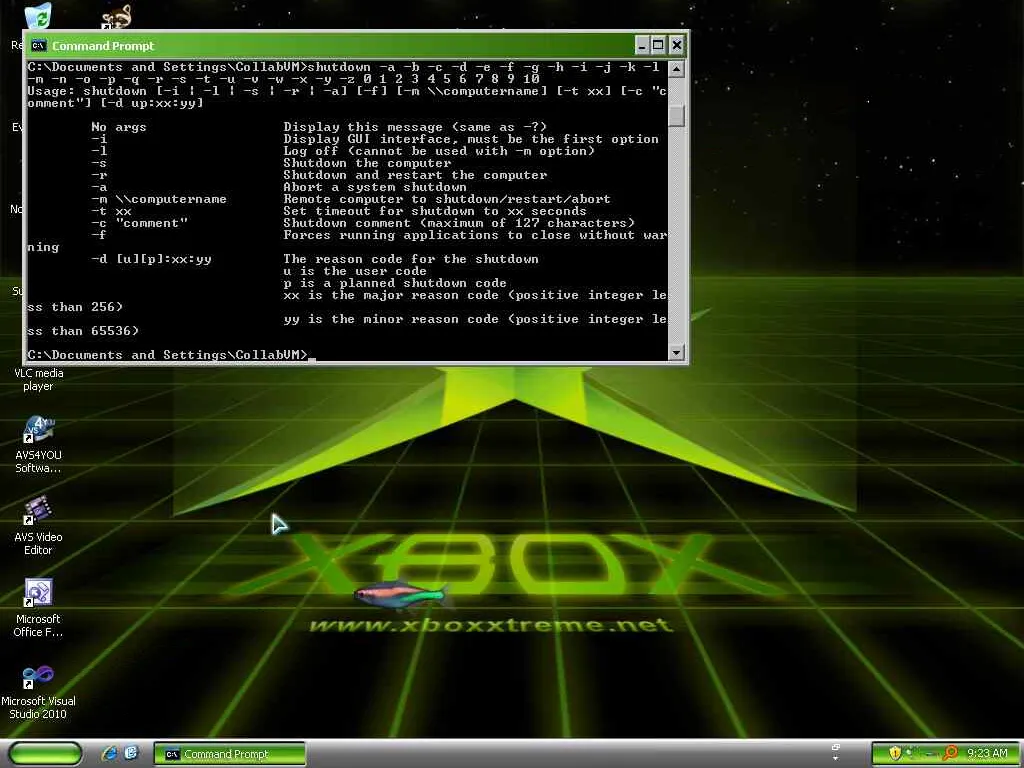This screenshot has width=1024, height=768.
Task: Click the Command Prompt vertical scrollbar thumb
Action: click(x=676, y=115)
